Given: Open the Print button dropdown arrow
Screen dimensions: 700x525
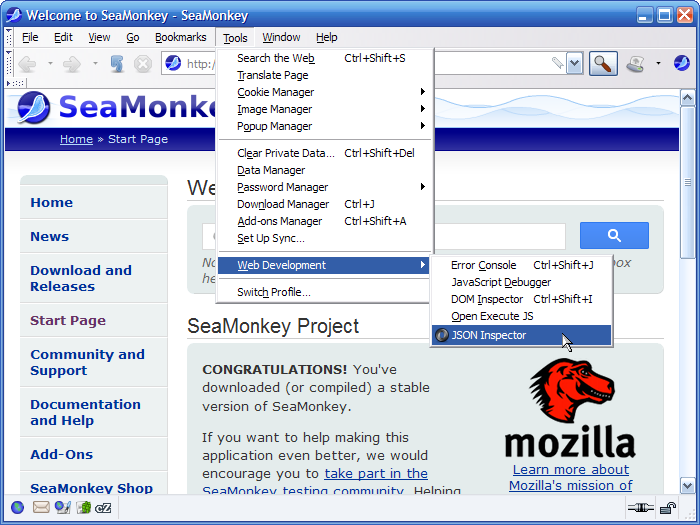Looking at the screenshot, I should (x=658, y=63).
